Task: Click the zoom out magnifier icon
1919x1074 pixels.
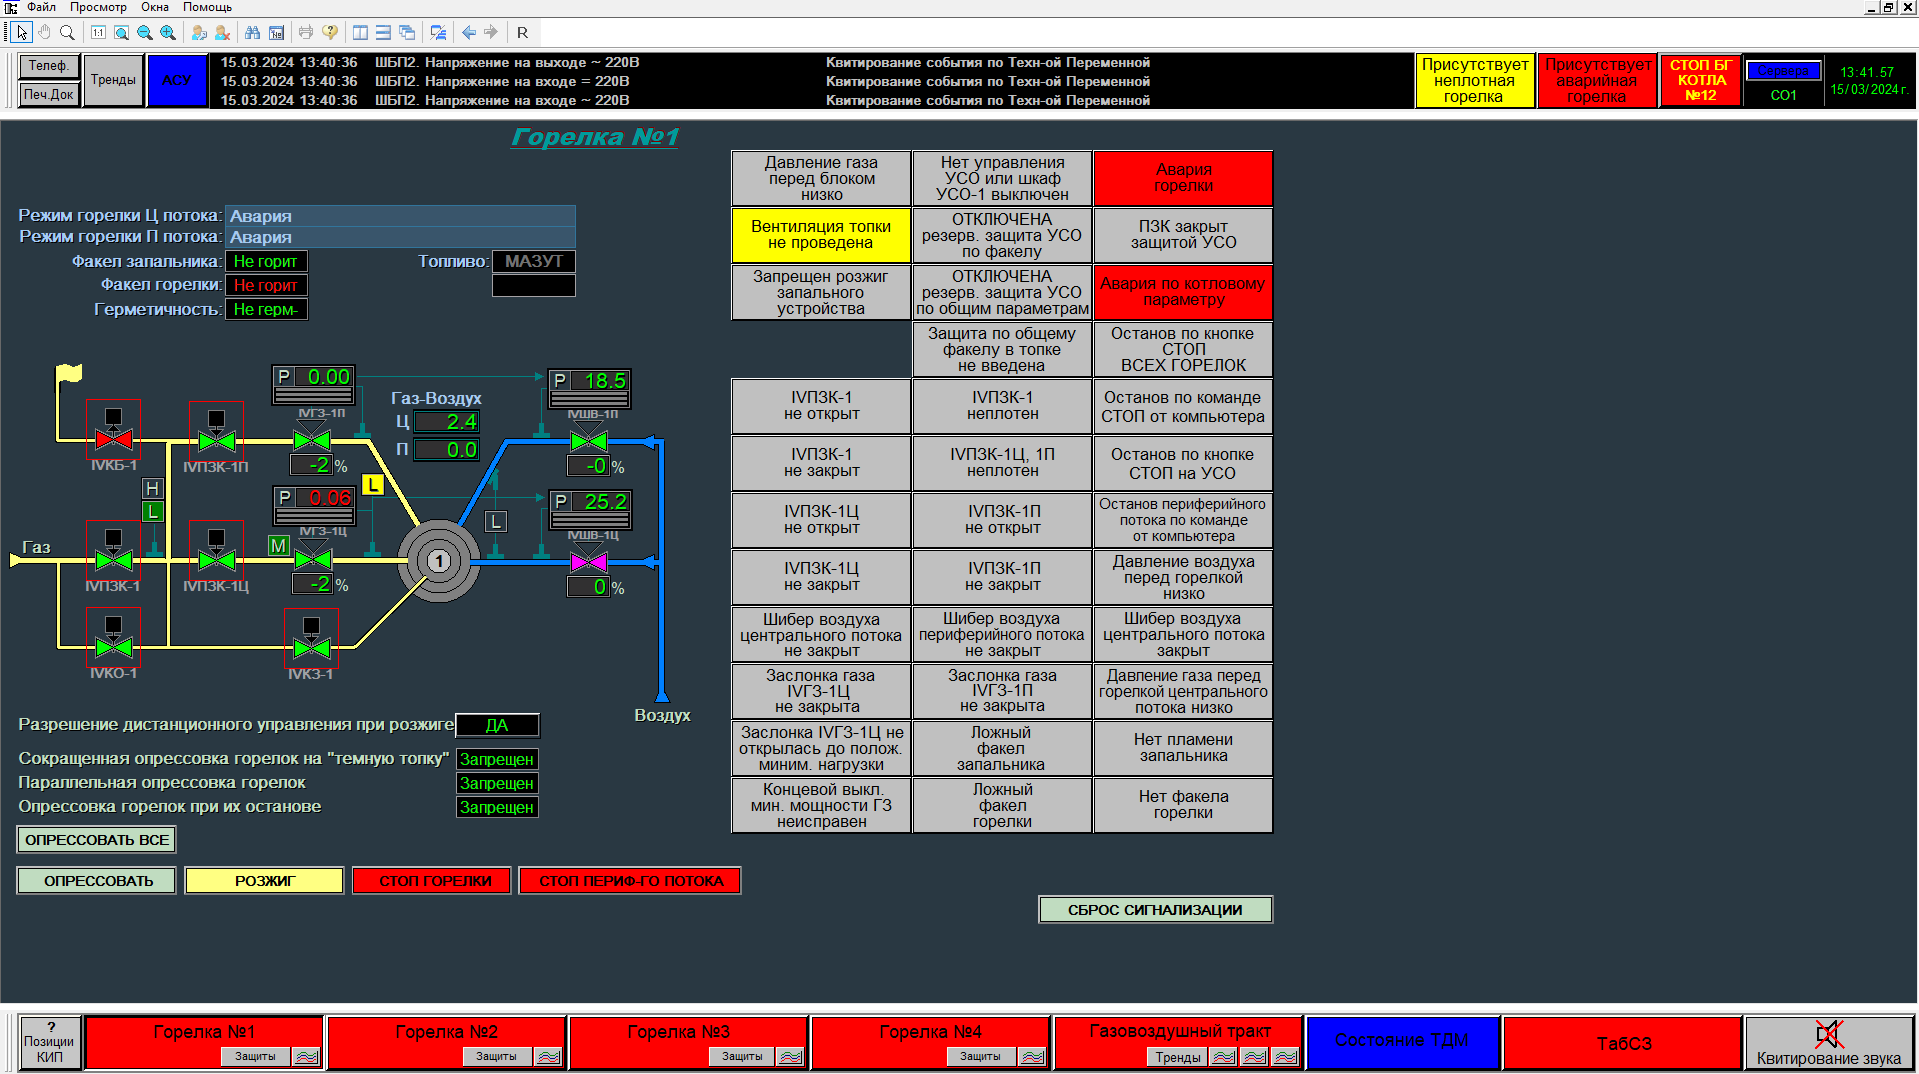Action: coord(145,33)
